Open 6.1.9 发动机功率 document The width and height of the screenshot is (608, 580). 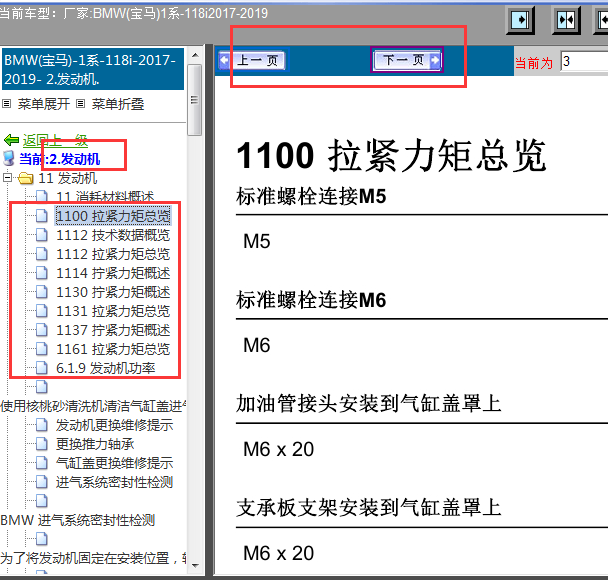106,368
